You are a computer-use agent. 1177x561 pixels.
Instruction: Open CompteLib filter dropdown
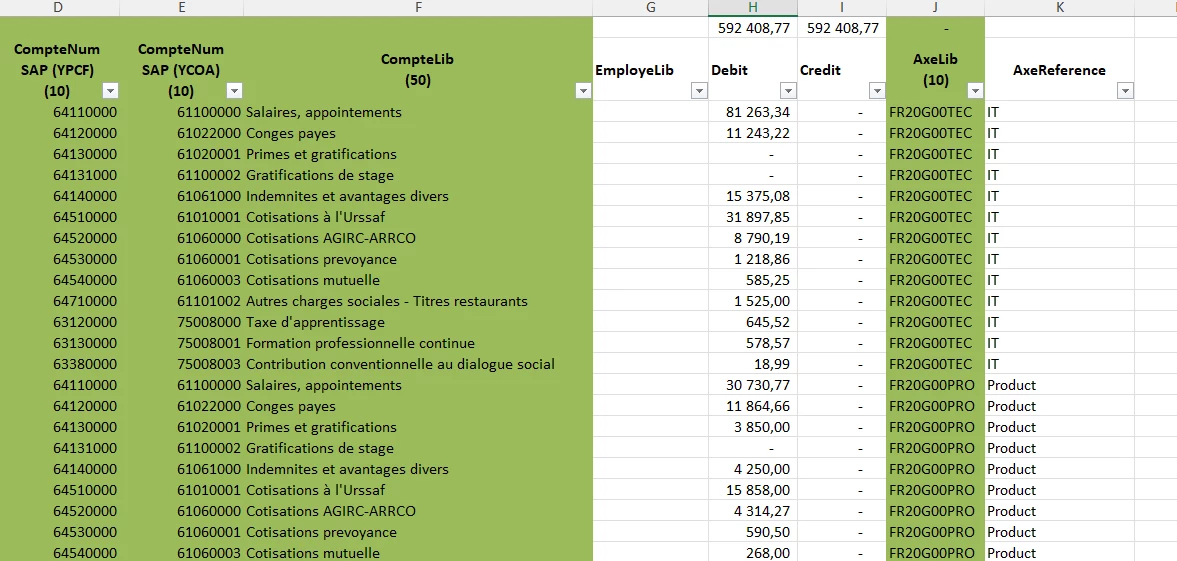(x=582, y=91)
